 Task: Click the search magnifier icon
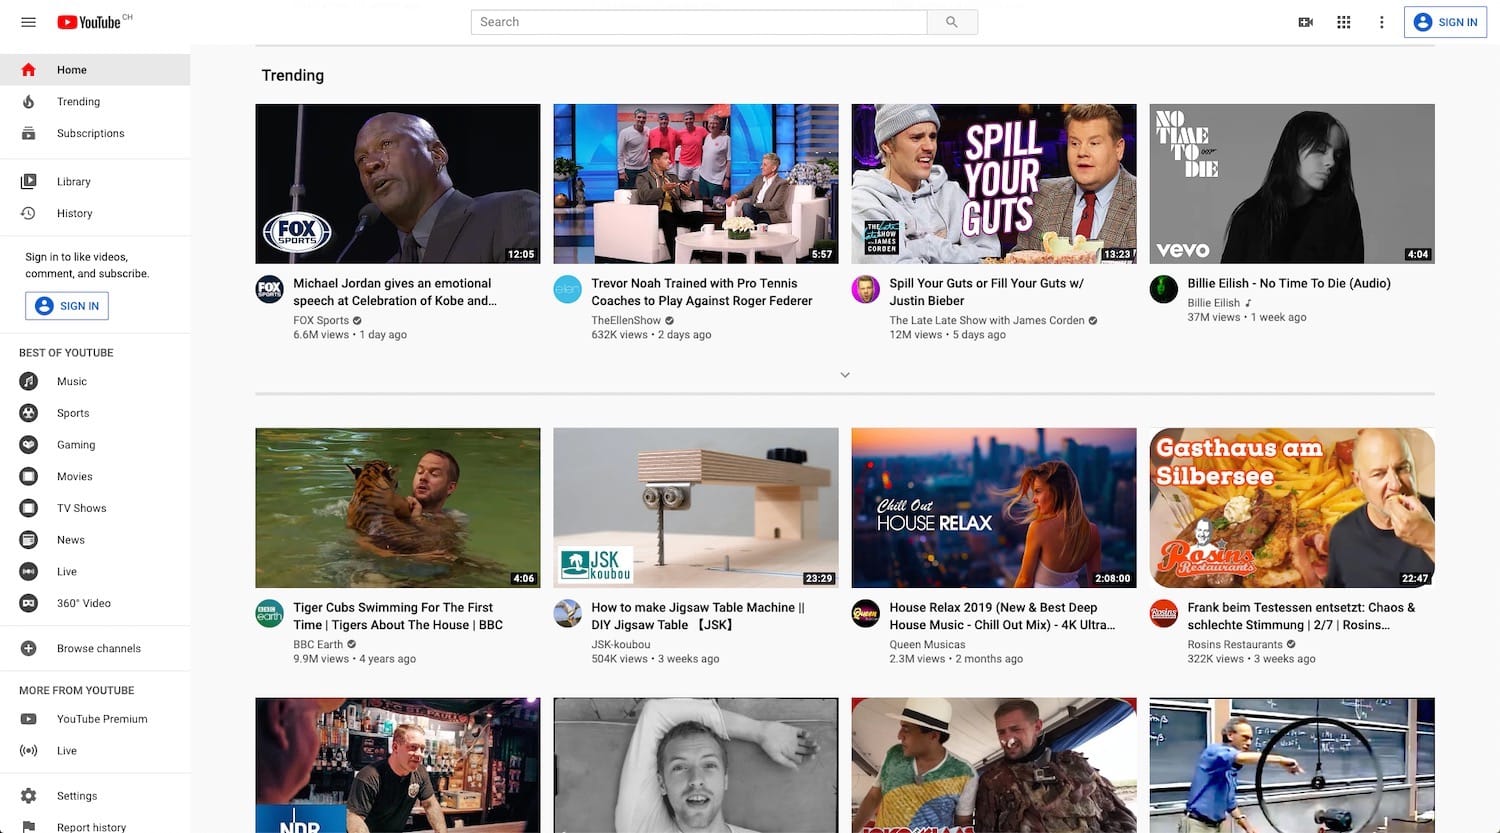point(951,21)
